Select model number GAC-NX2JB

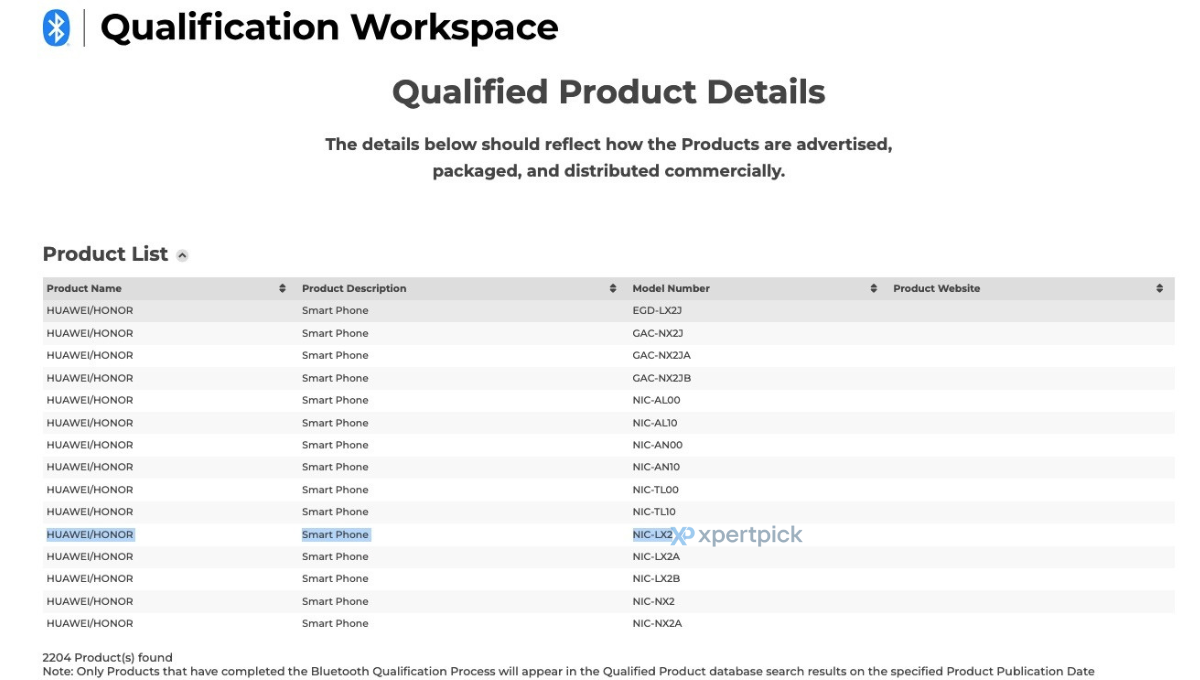[661, 378]
